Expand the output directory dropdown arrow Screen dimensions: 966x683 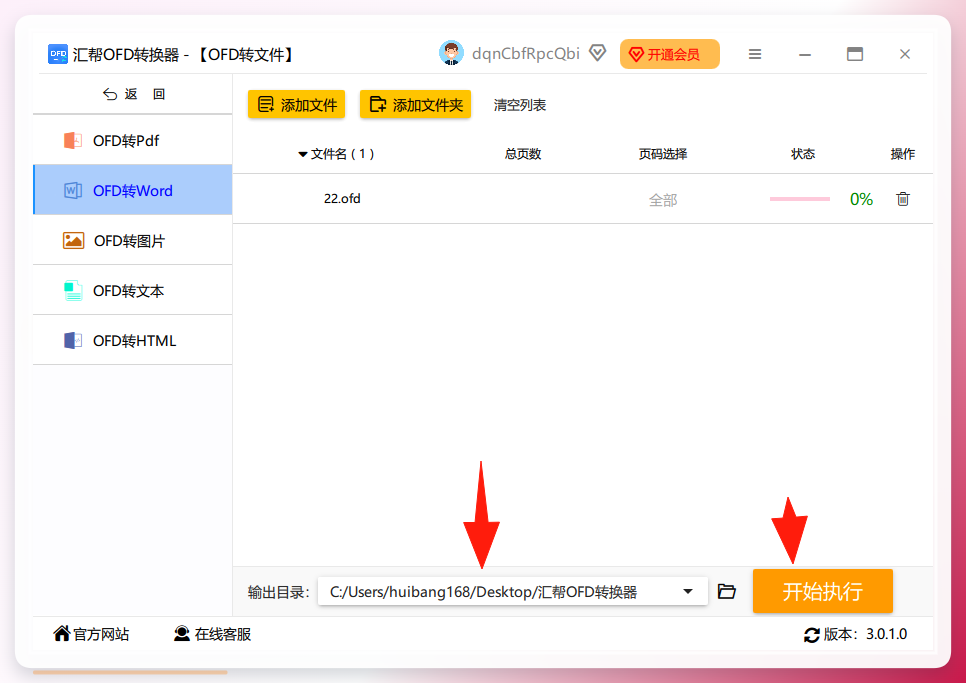point(688,591)
